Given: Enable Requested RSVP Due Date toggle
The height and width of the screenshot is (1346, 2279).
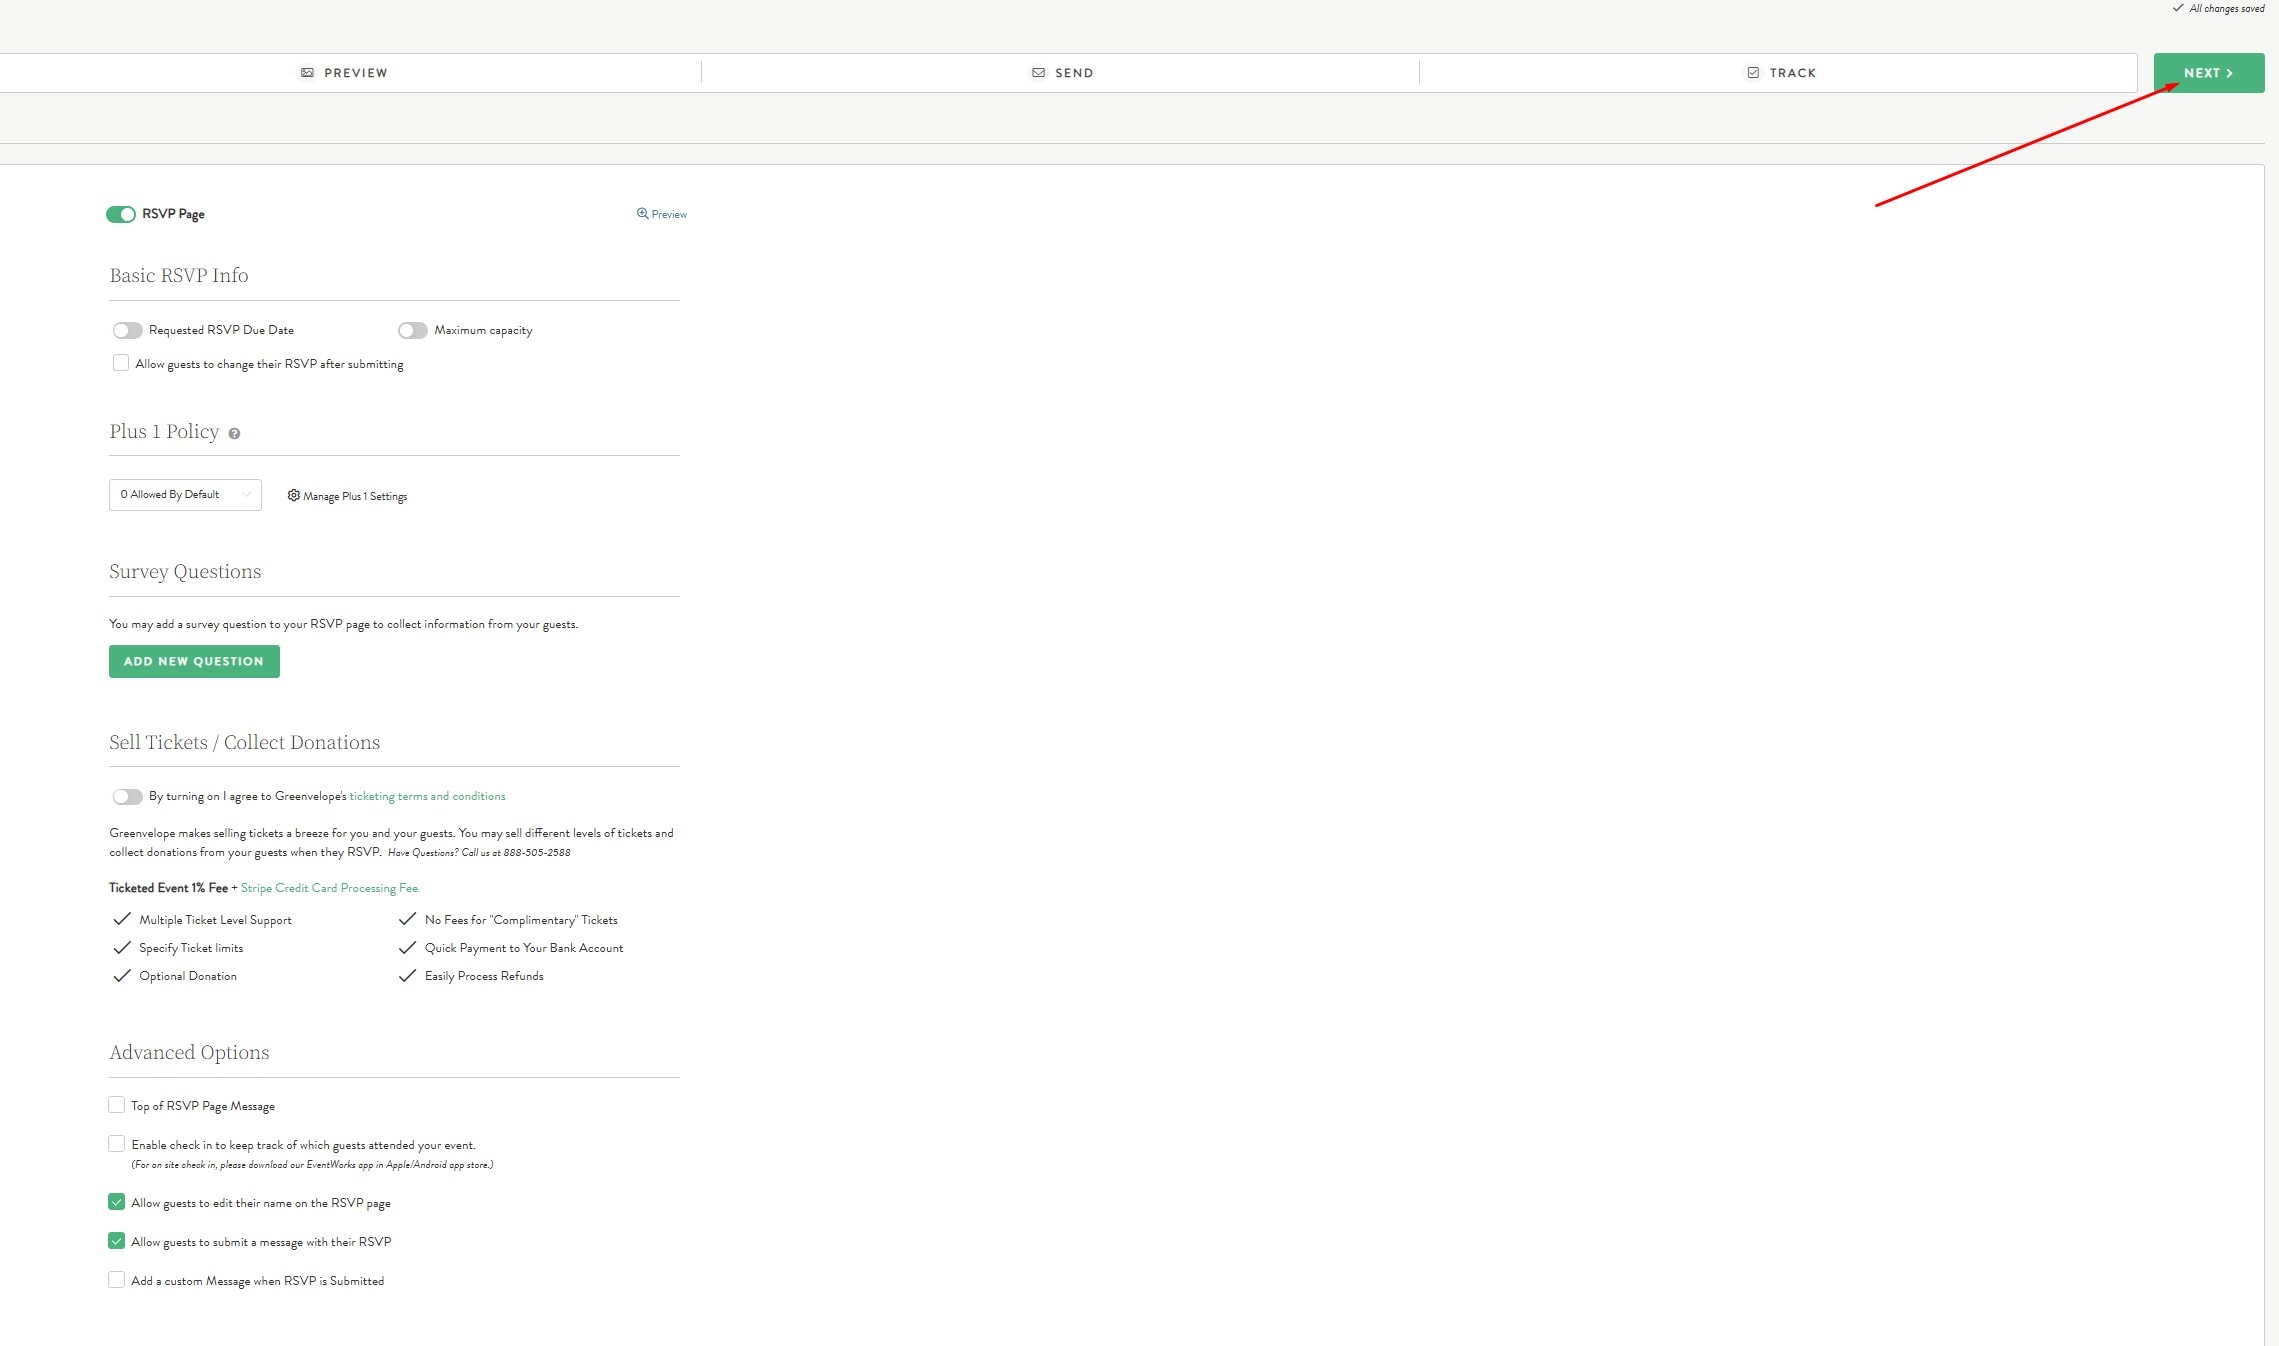Looking at the screenshot, I should pyautogui.click(x=127, y=330).
